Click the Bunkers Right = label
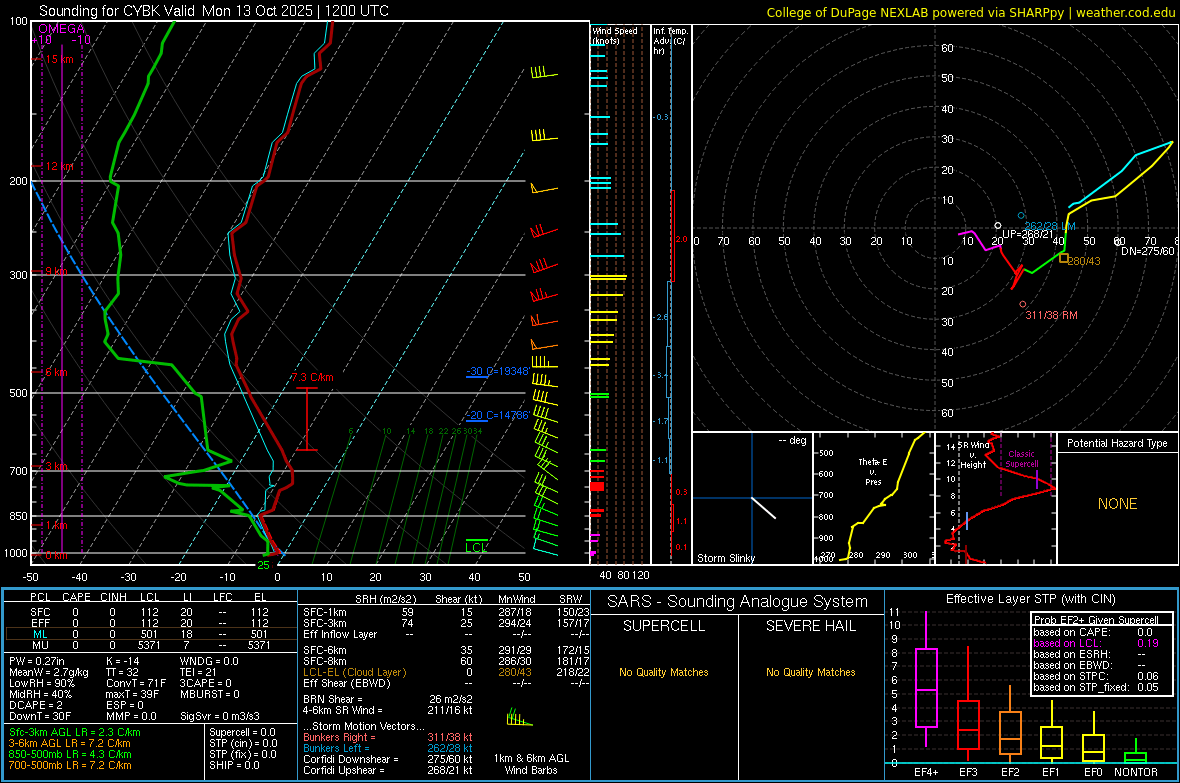Image resolution: width=1180 pixels, height=783 pixels. click(x=338, y=737)
